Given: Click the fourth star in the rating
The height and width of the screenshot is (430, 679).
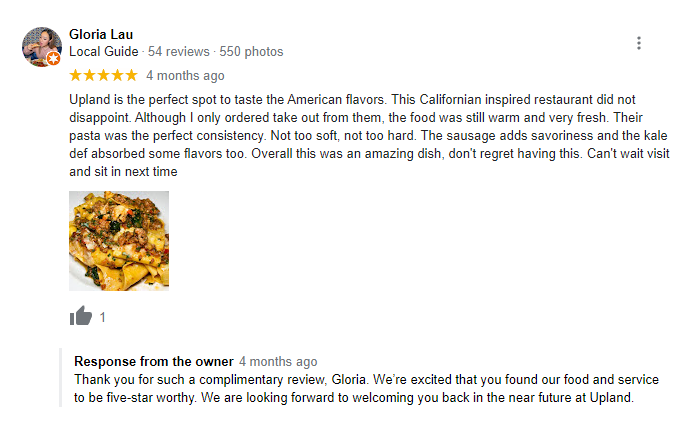Looking at the screenshot, I should tap(117, 75).
